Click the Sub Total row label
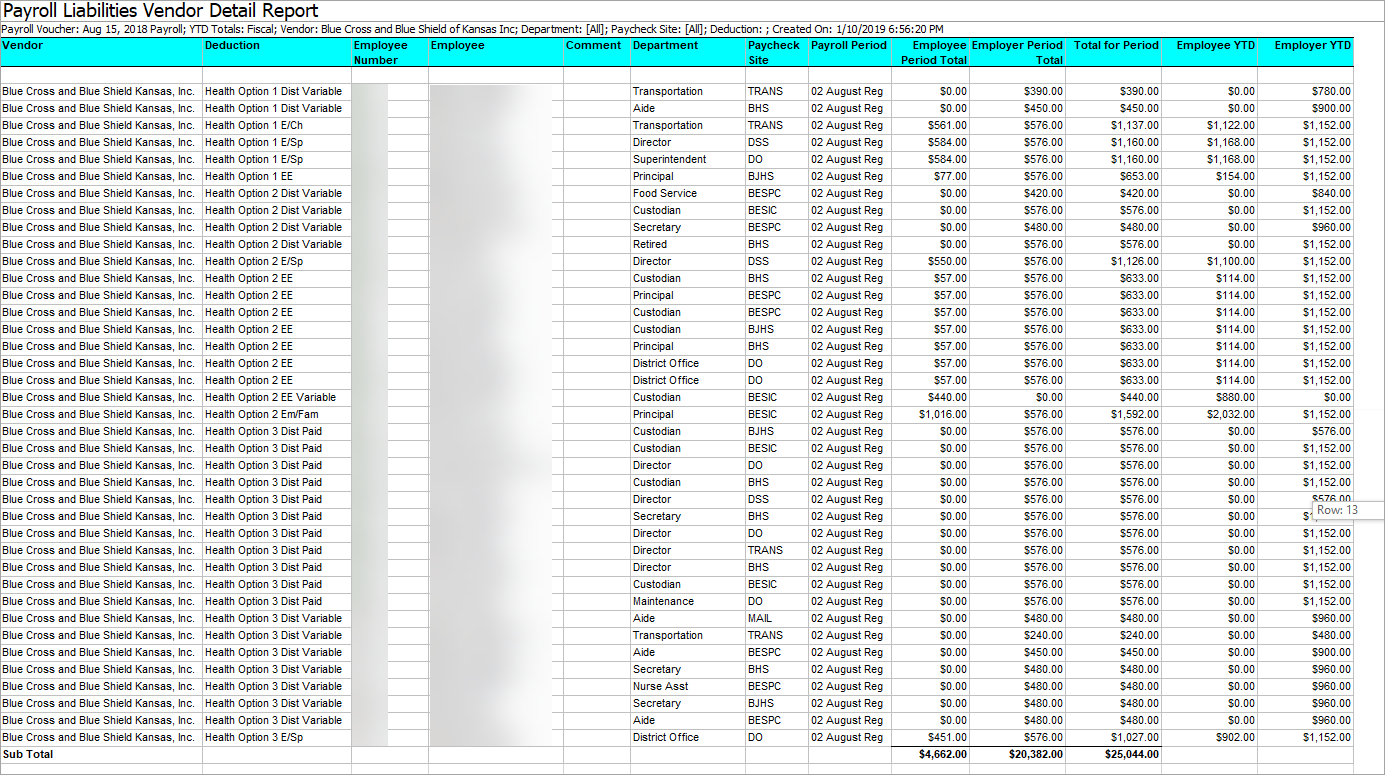1385x775 pixels. click(x=28, y=755)
